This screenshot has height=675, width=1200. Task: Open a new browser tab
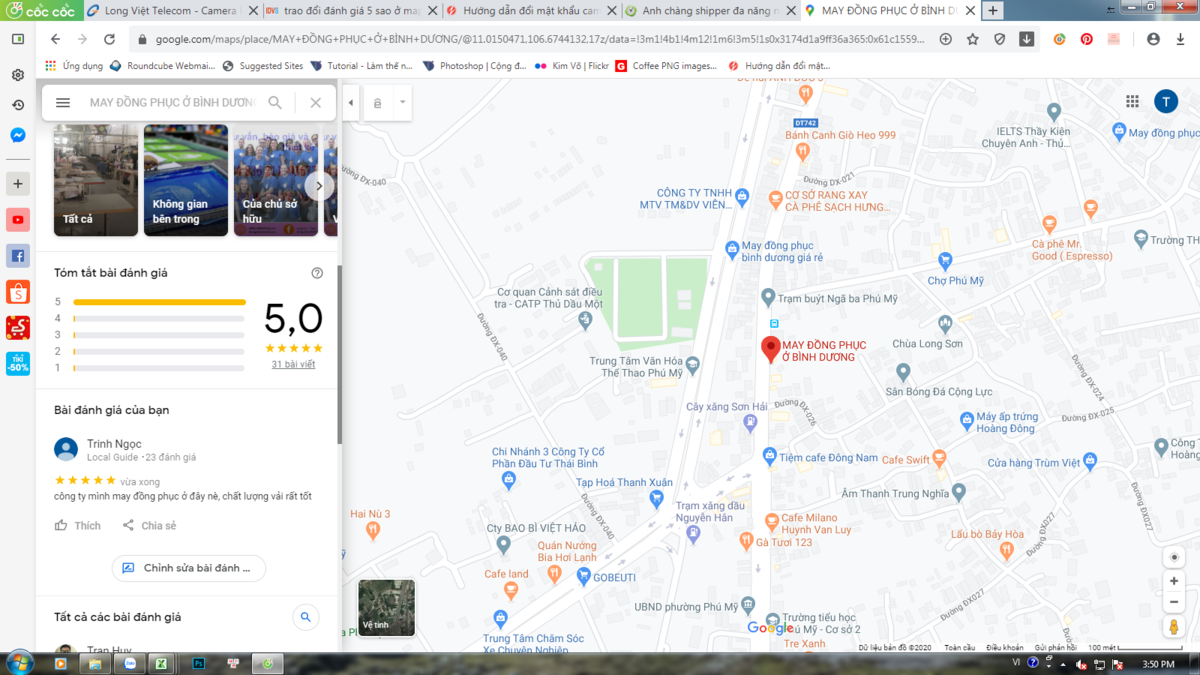coord(992,11)
